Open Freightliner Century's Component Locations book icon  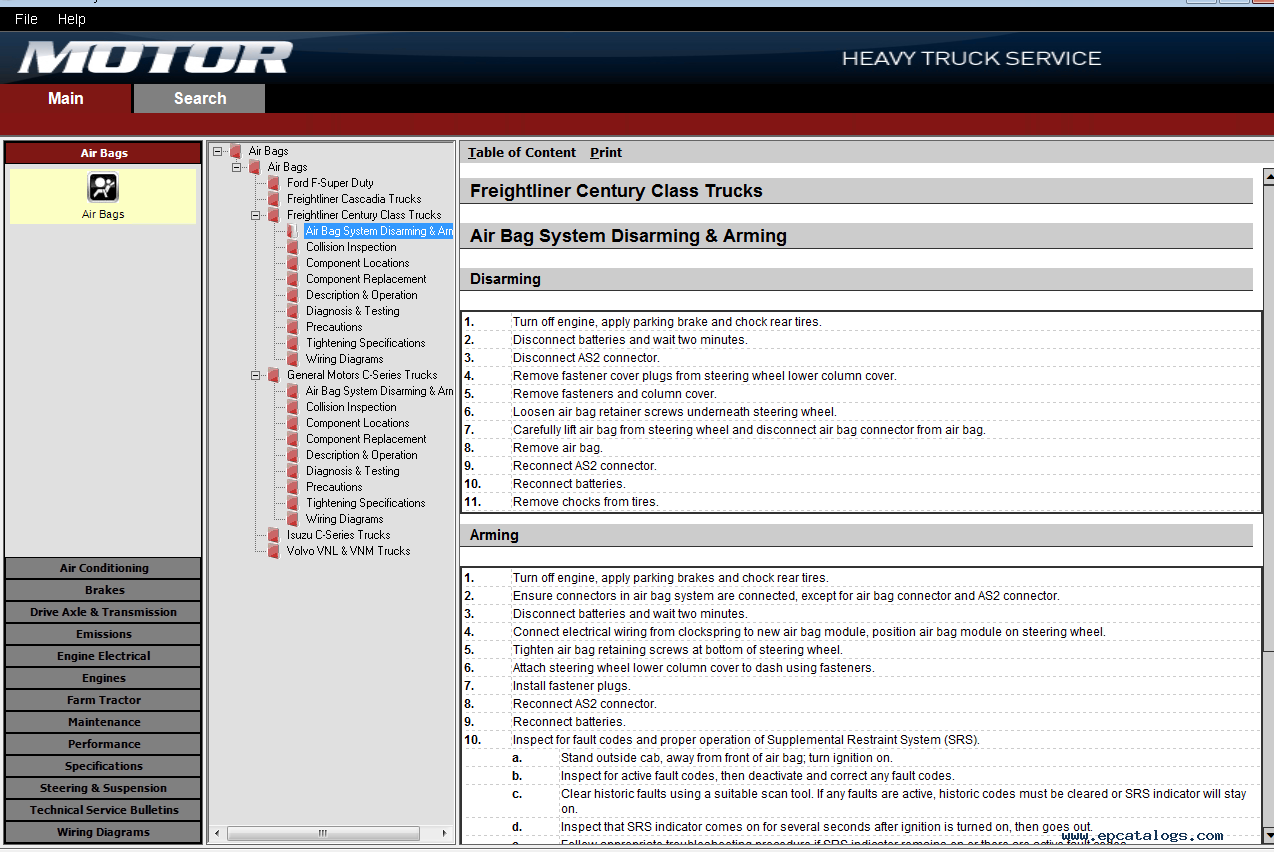tap(292, 263)
